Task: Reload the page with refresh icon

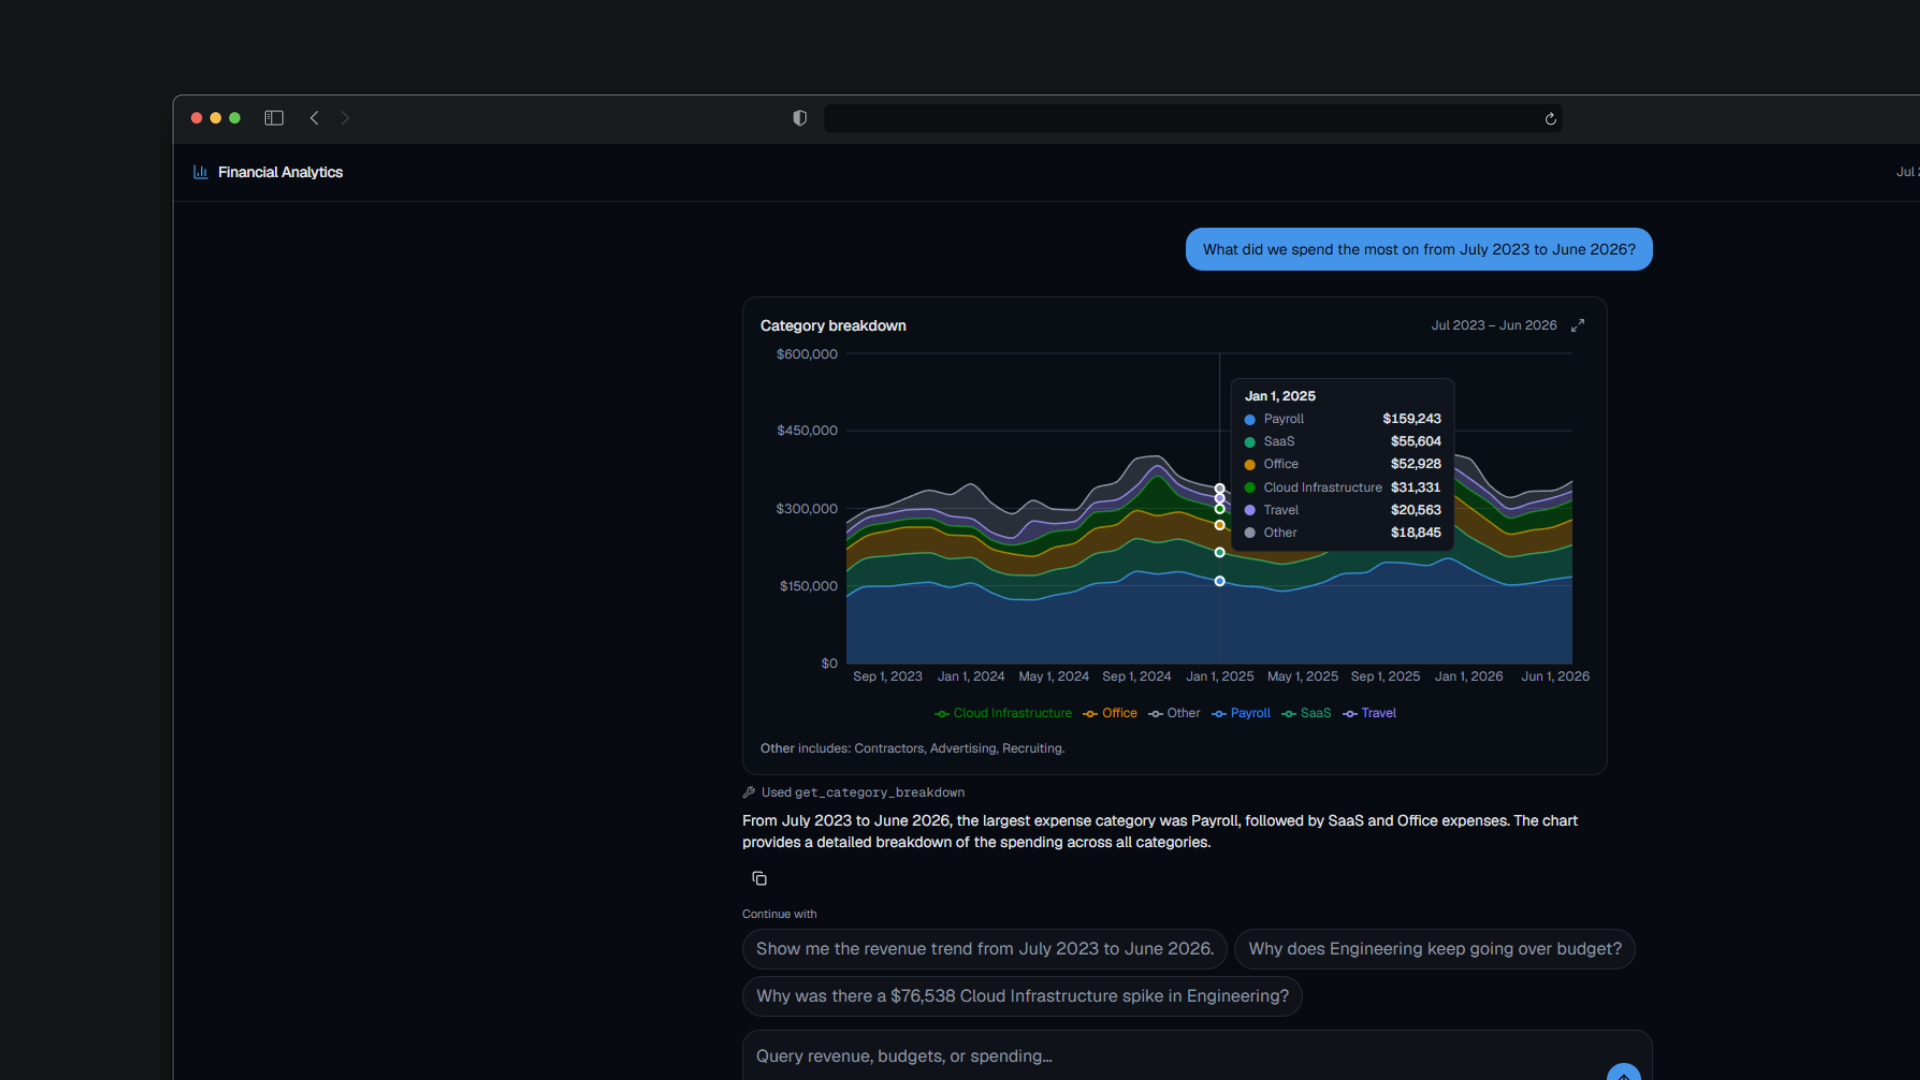Action: (x=1550, y=119)
